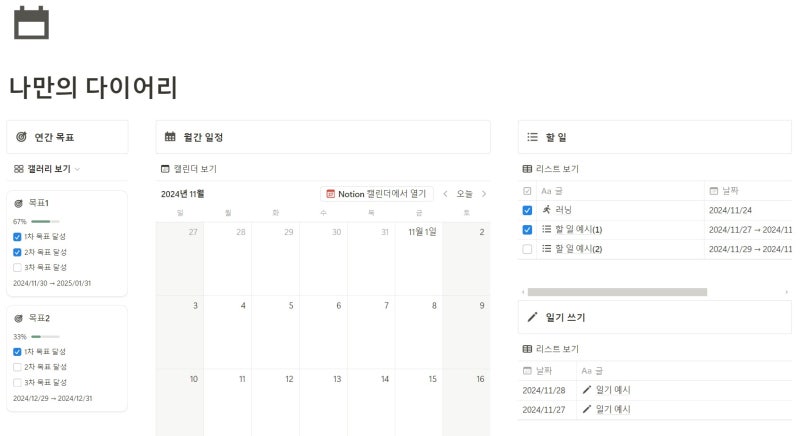The width and height of the screenshot is (800, 436).
Task: Click the target icon on 목표2 card
Action: click(19, 318)
